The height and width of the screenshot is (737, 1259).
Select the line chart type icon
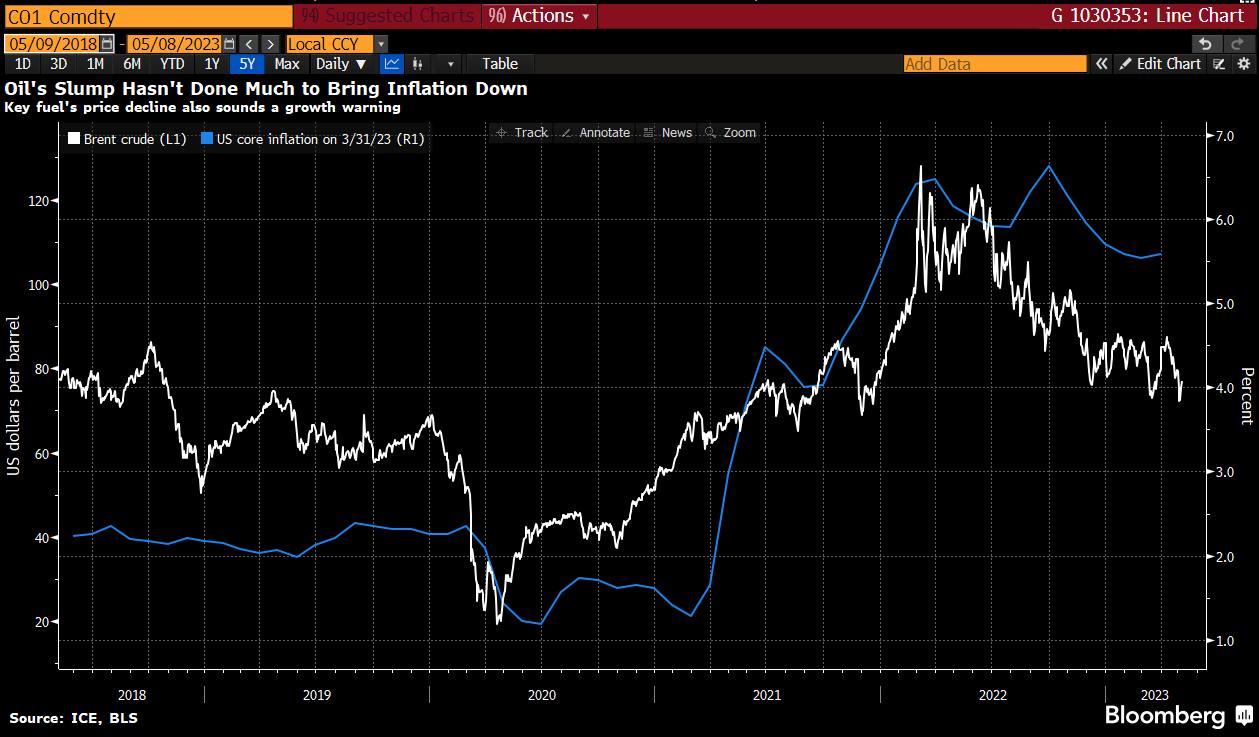(x=392, y=64)
